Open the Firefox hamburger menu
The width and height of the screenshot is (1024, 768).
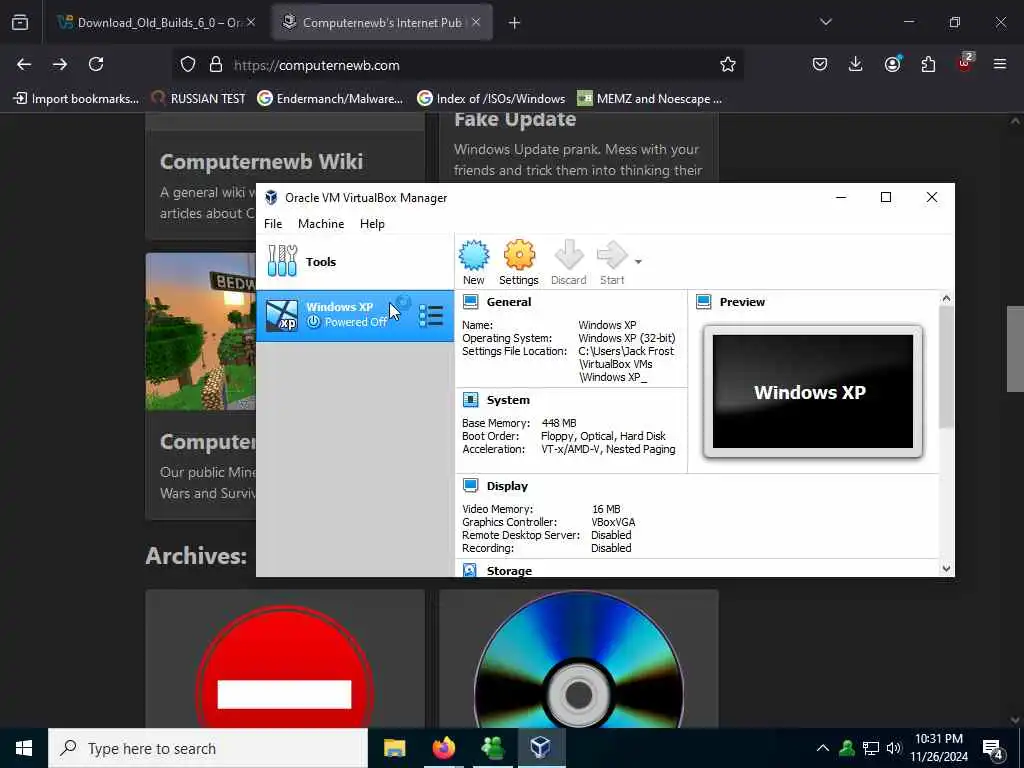coord(1000,64)
